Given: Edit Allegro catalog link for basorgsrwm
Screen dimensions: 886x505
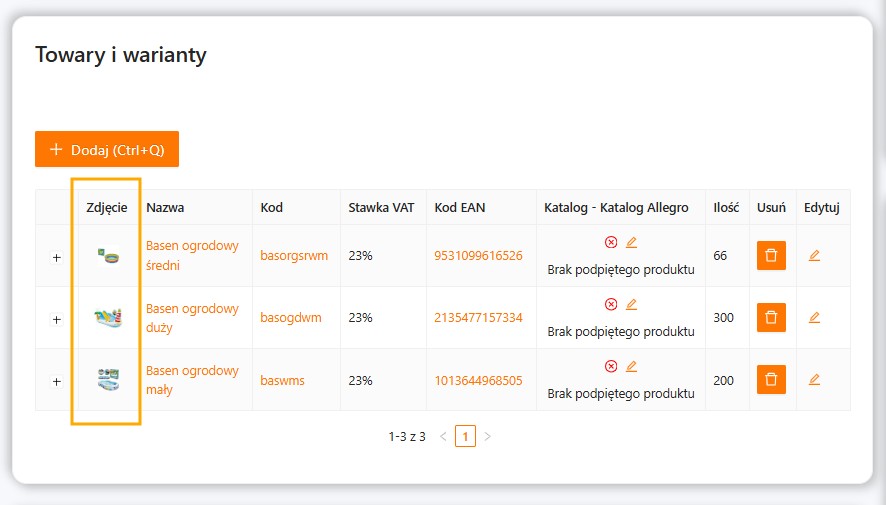Looking at the screenshot, I should (631, 242).
